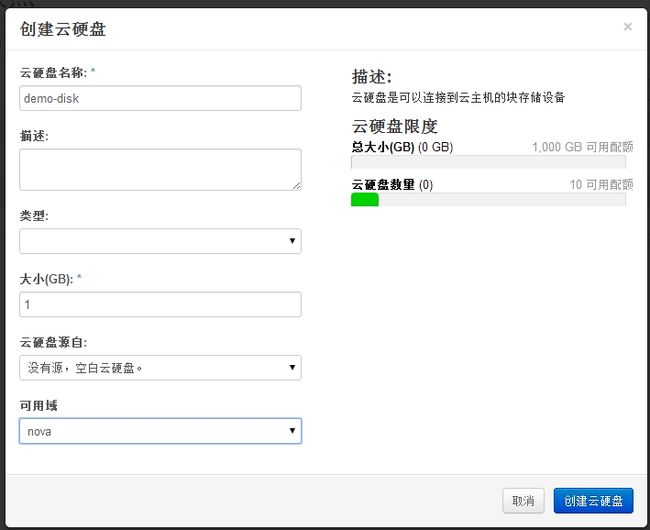650x530 pixels.
Task: Click the 取消 button
Action: coord(523,501)
